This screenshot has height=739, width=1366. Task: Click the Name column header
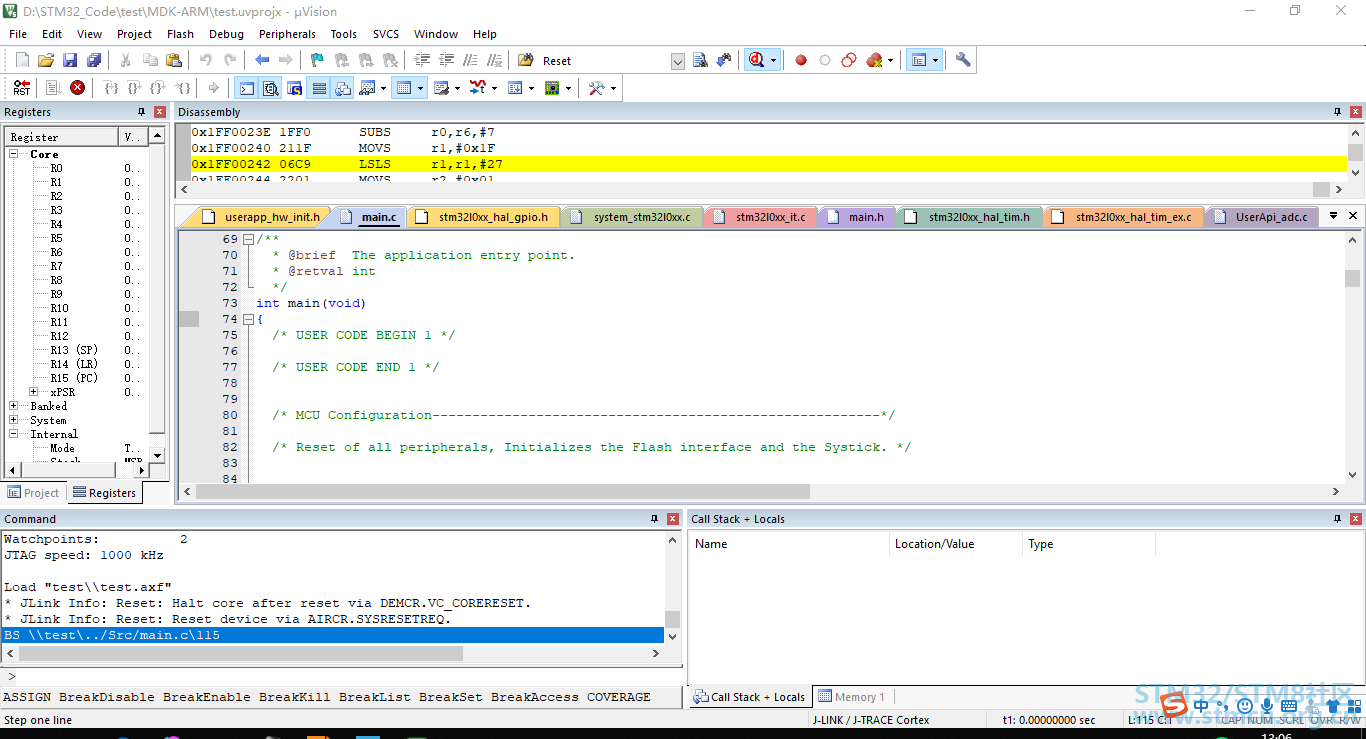coord(789,544)
